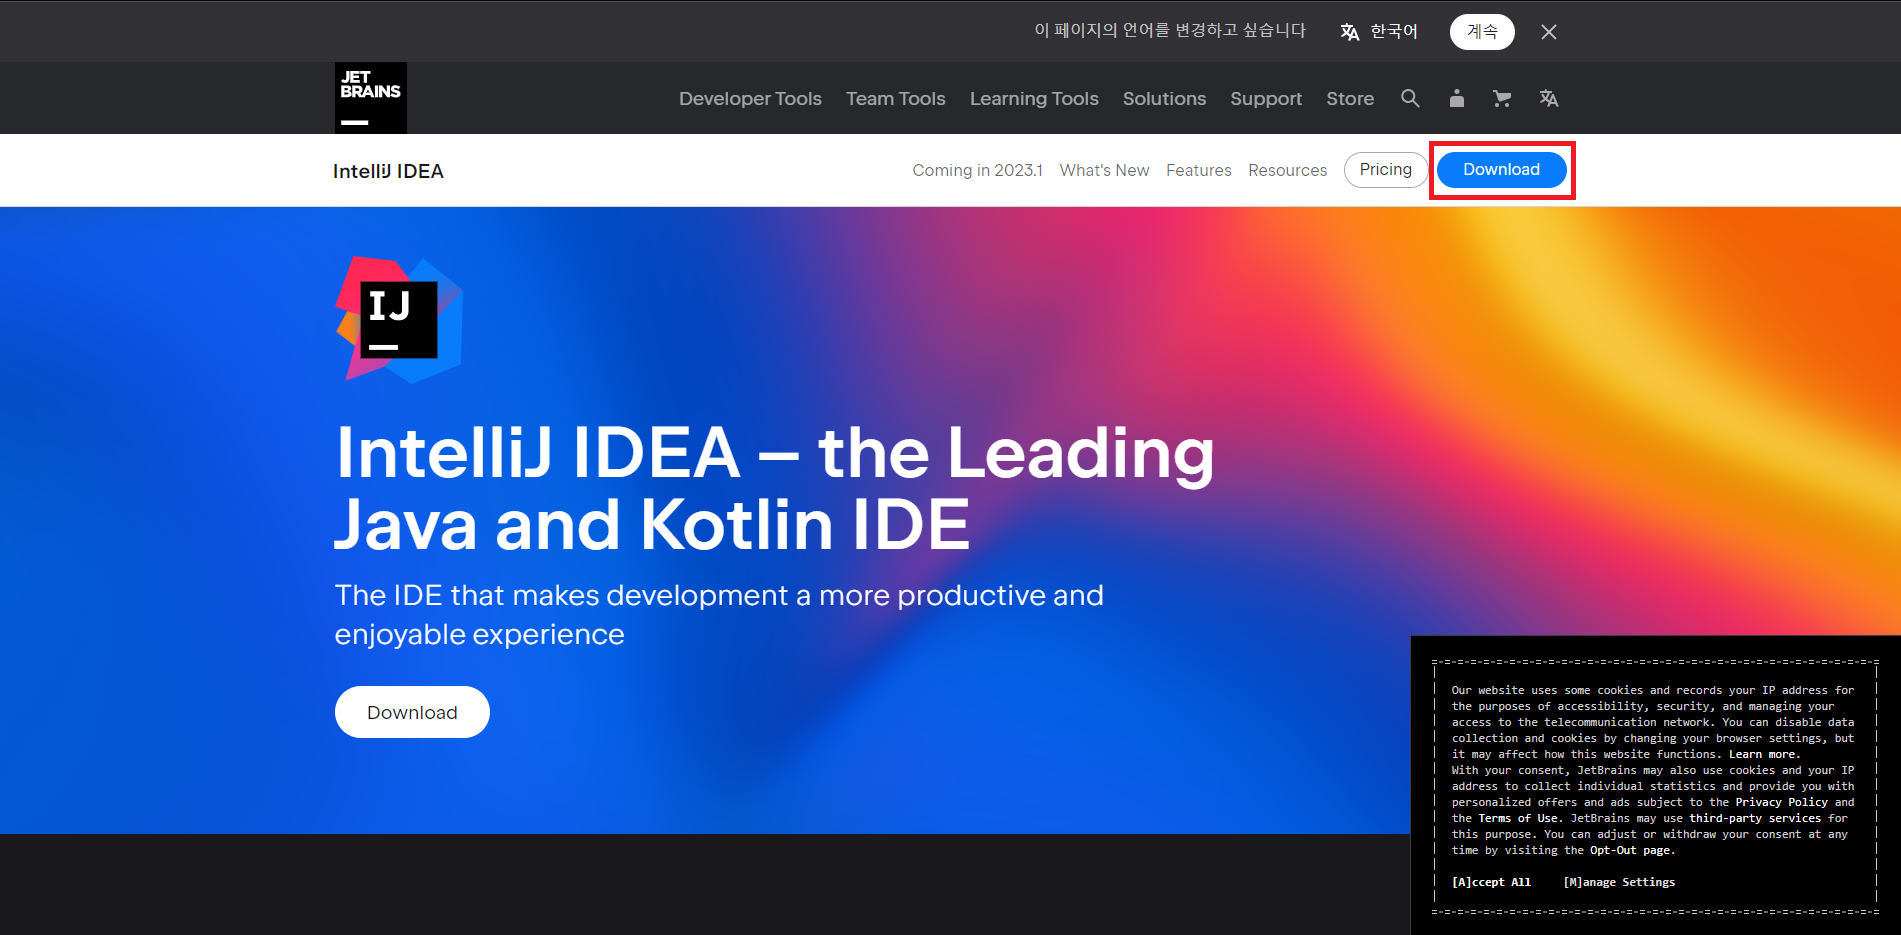Image resolution: width=1901 pixels, height=935 pixels.
Task: Click the JetBrains logo
Action: (x=371, y=98)
